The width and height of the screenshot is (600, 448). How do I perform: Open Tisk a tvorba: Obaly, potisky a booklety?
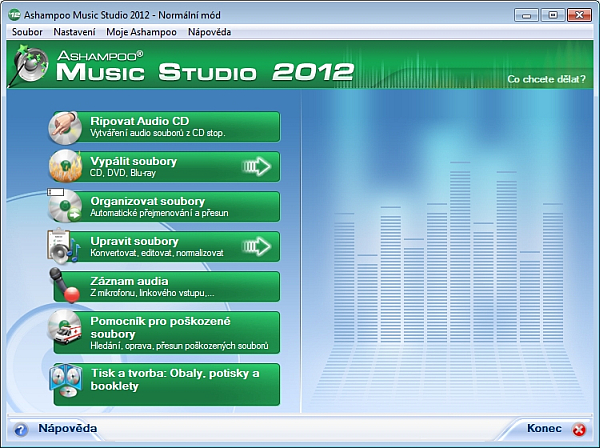pos(166,384)
